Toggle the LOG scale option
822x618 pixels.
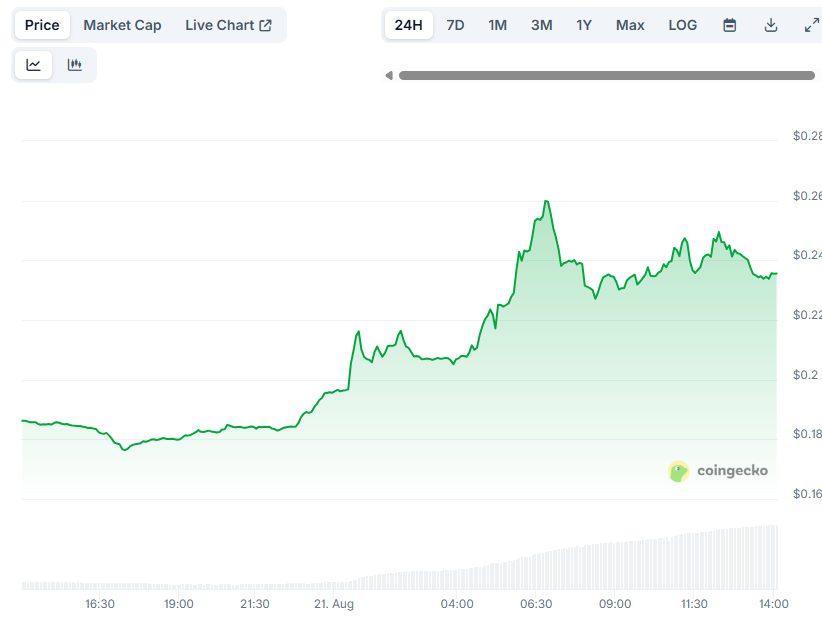pos(683,25)
